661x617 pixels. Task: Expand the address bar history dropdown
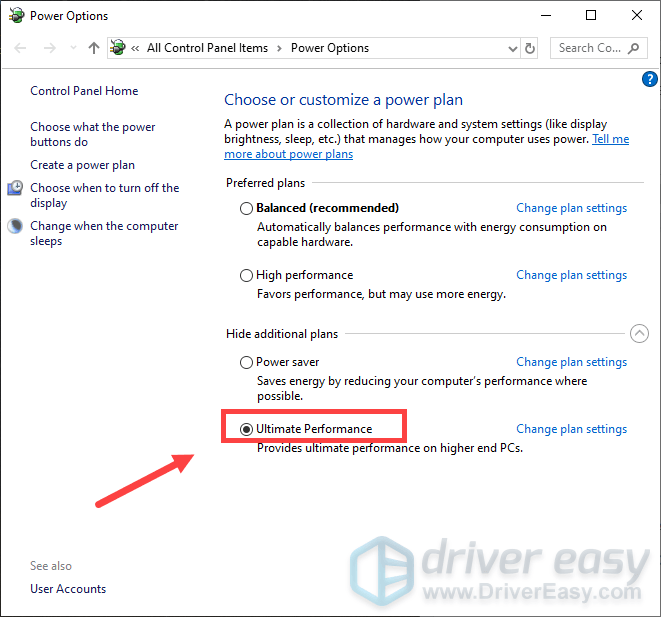513,48
